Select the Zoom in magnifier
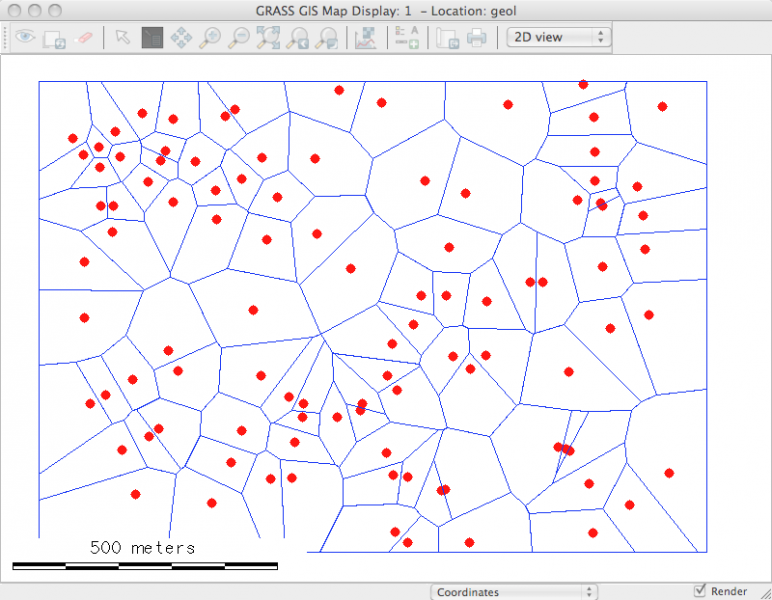Image resolution: width=772 pixels, height=600 pixels. coord(210,38)
